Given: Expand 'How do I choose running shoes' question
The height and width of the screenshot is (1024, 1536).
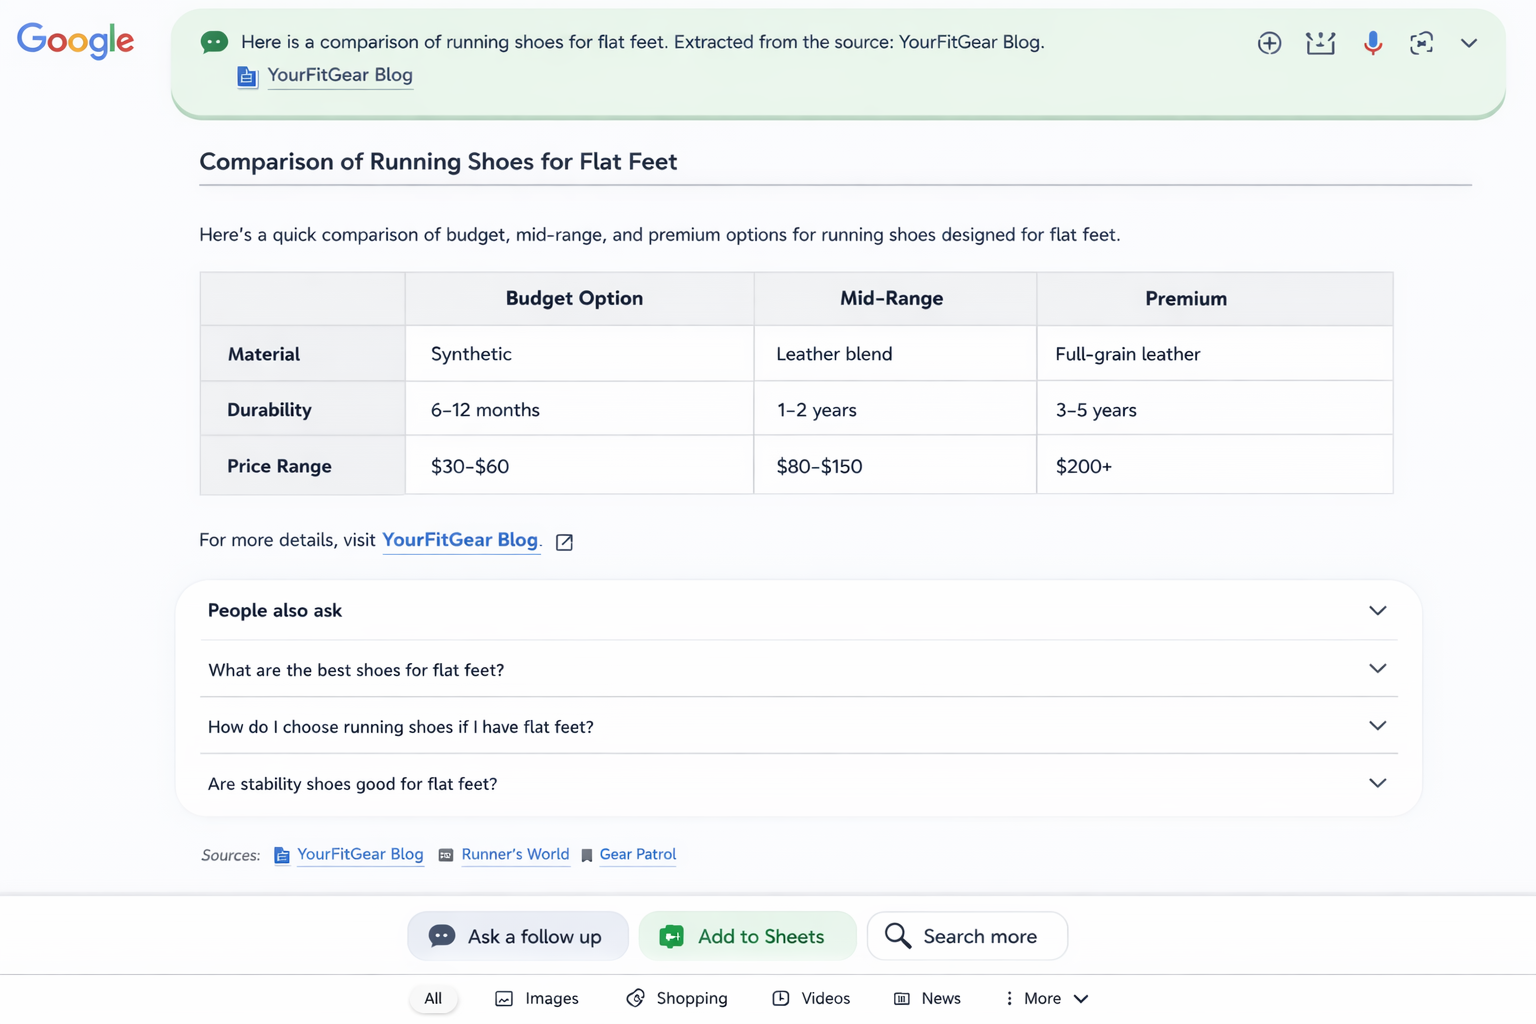Looking at the screenshot, I should (798, 726).
